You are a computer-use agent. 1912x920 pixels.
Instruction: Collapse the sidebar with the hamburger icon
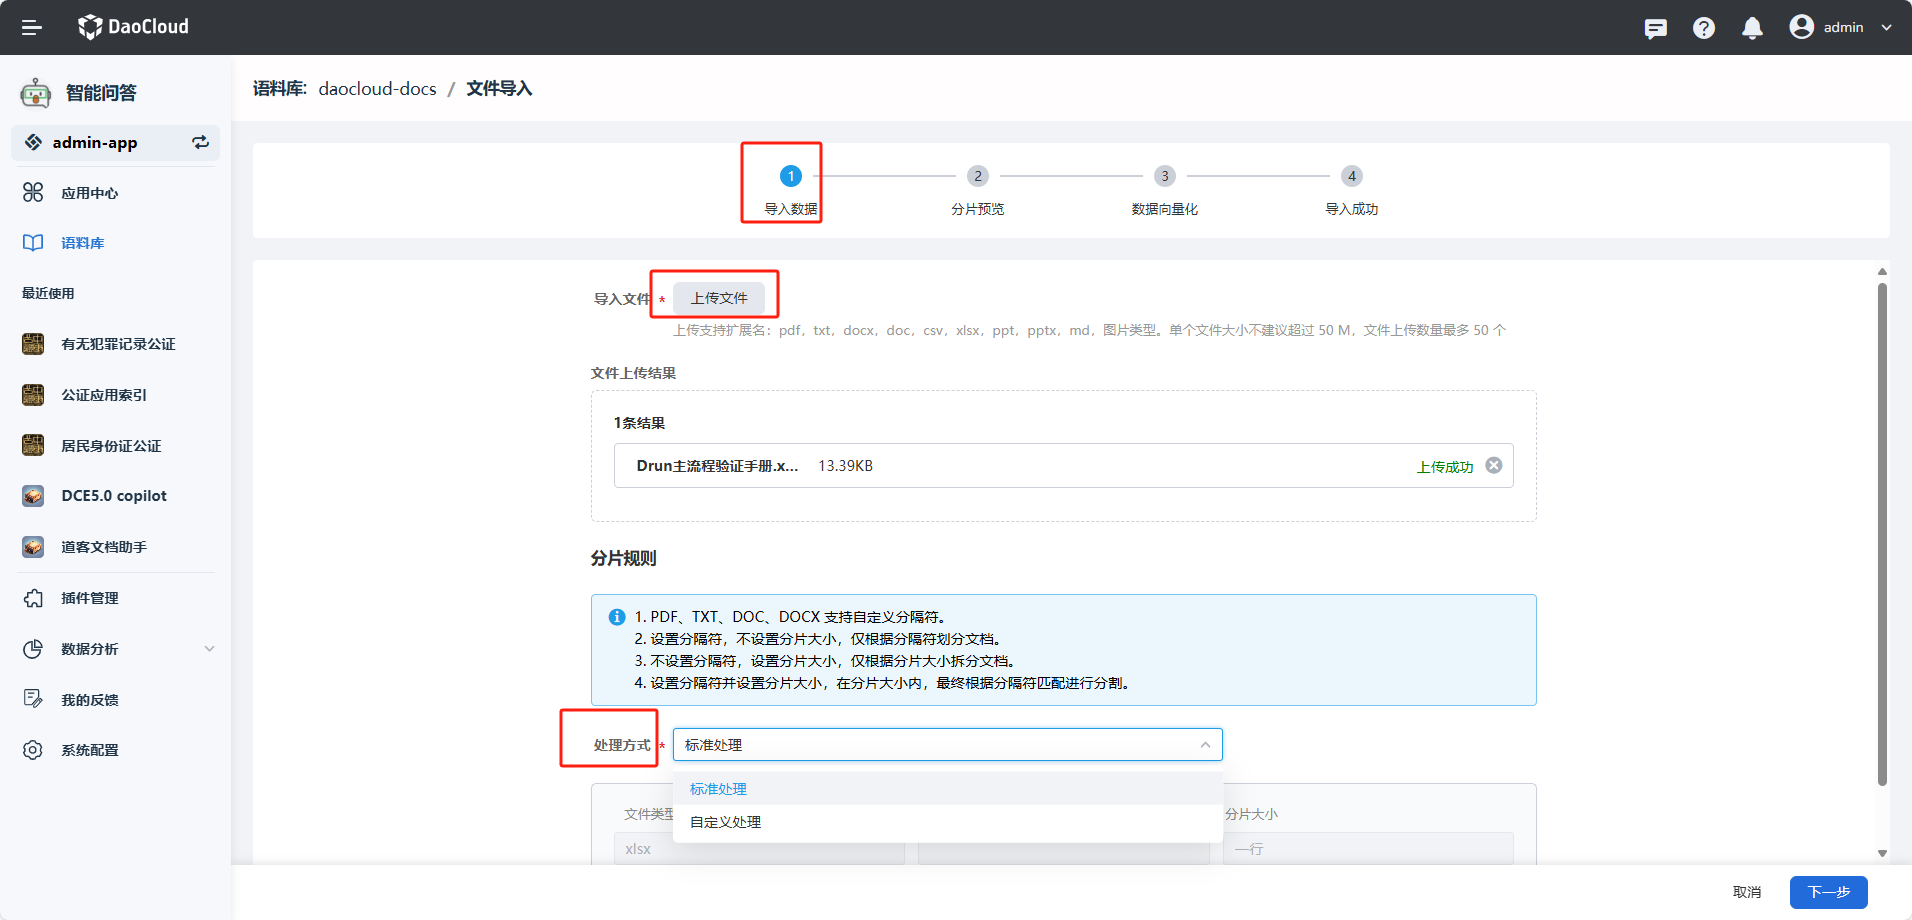tap(31, 27)
